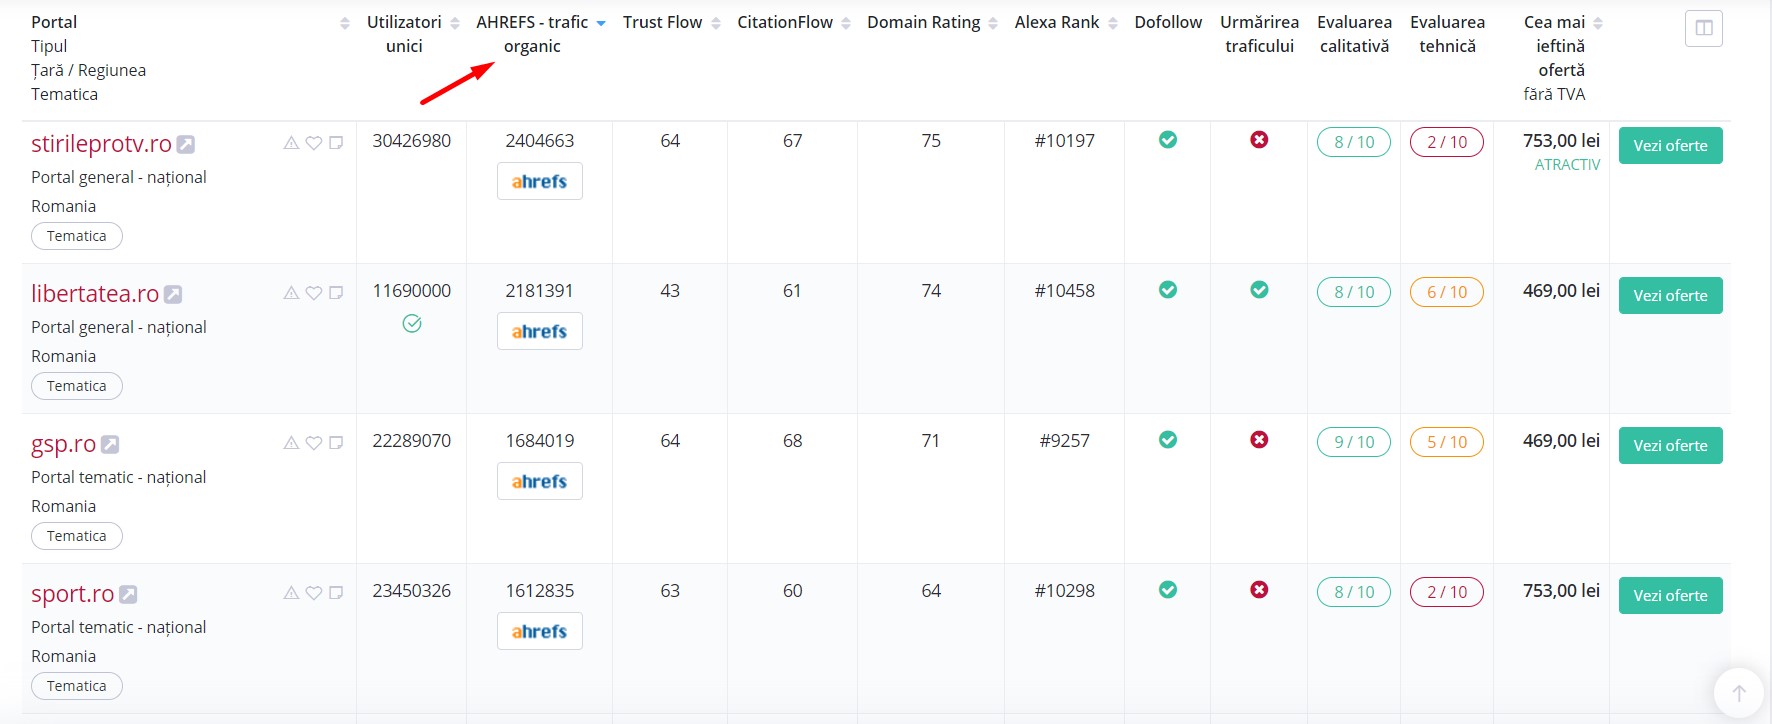This screenshot has width=1772, height=724.
Task: Click 8/10 quality rating for stirileprotv.ro
Action: click(1354, 142)
